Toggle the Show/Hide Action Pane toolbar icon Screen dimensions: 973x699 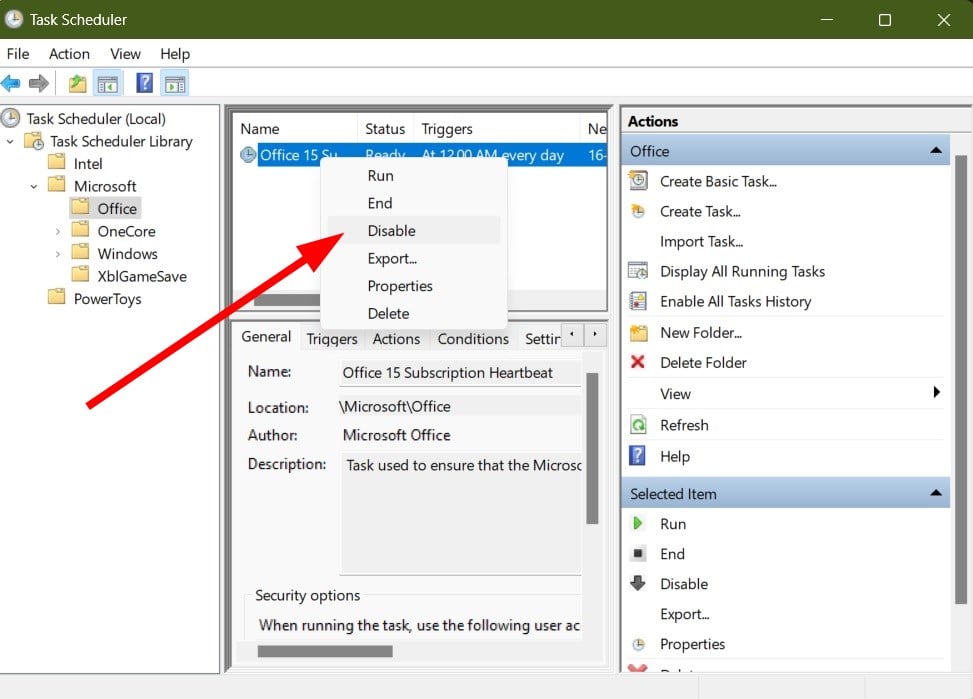pyautogui.click(x=175, y=83)
